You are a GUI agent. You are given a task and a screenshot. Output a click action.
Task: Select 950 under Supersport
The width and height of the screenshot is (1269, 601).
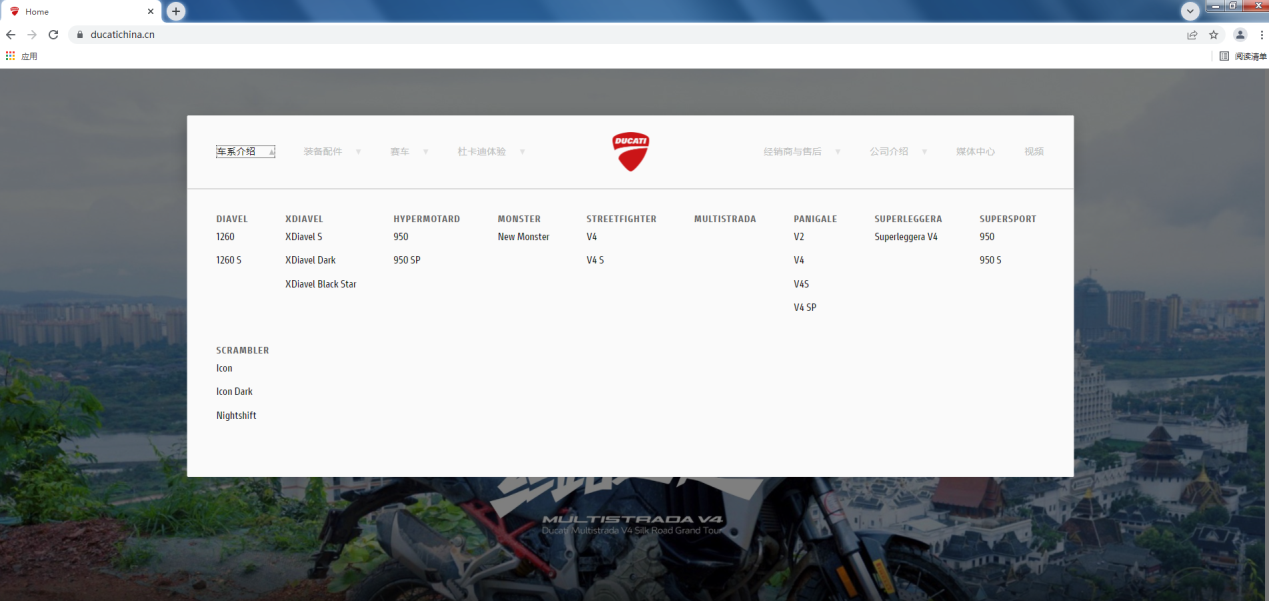coord(987,237)
